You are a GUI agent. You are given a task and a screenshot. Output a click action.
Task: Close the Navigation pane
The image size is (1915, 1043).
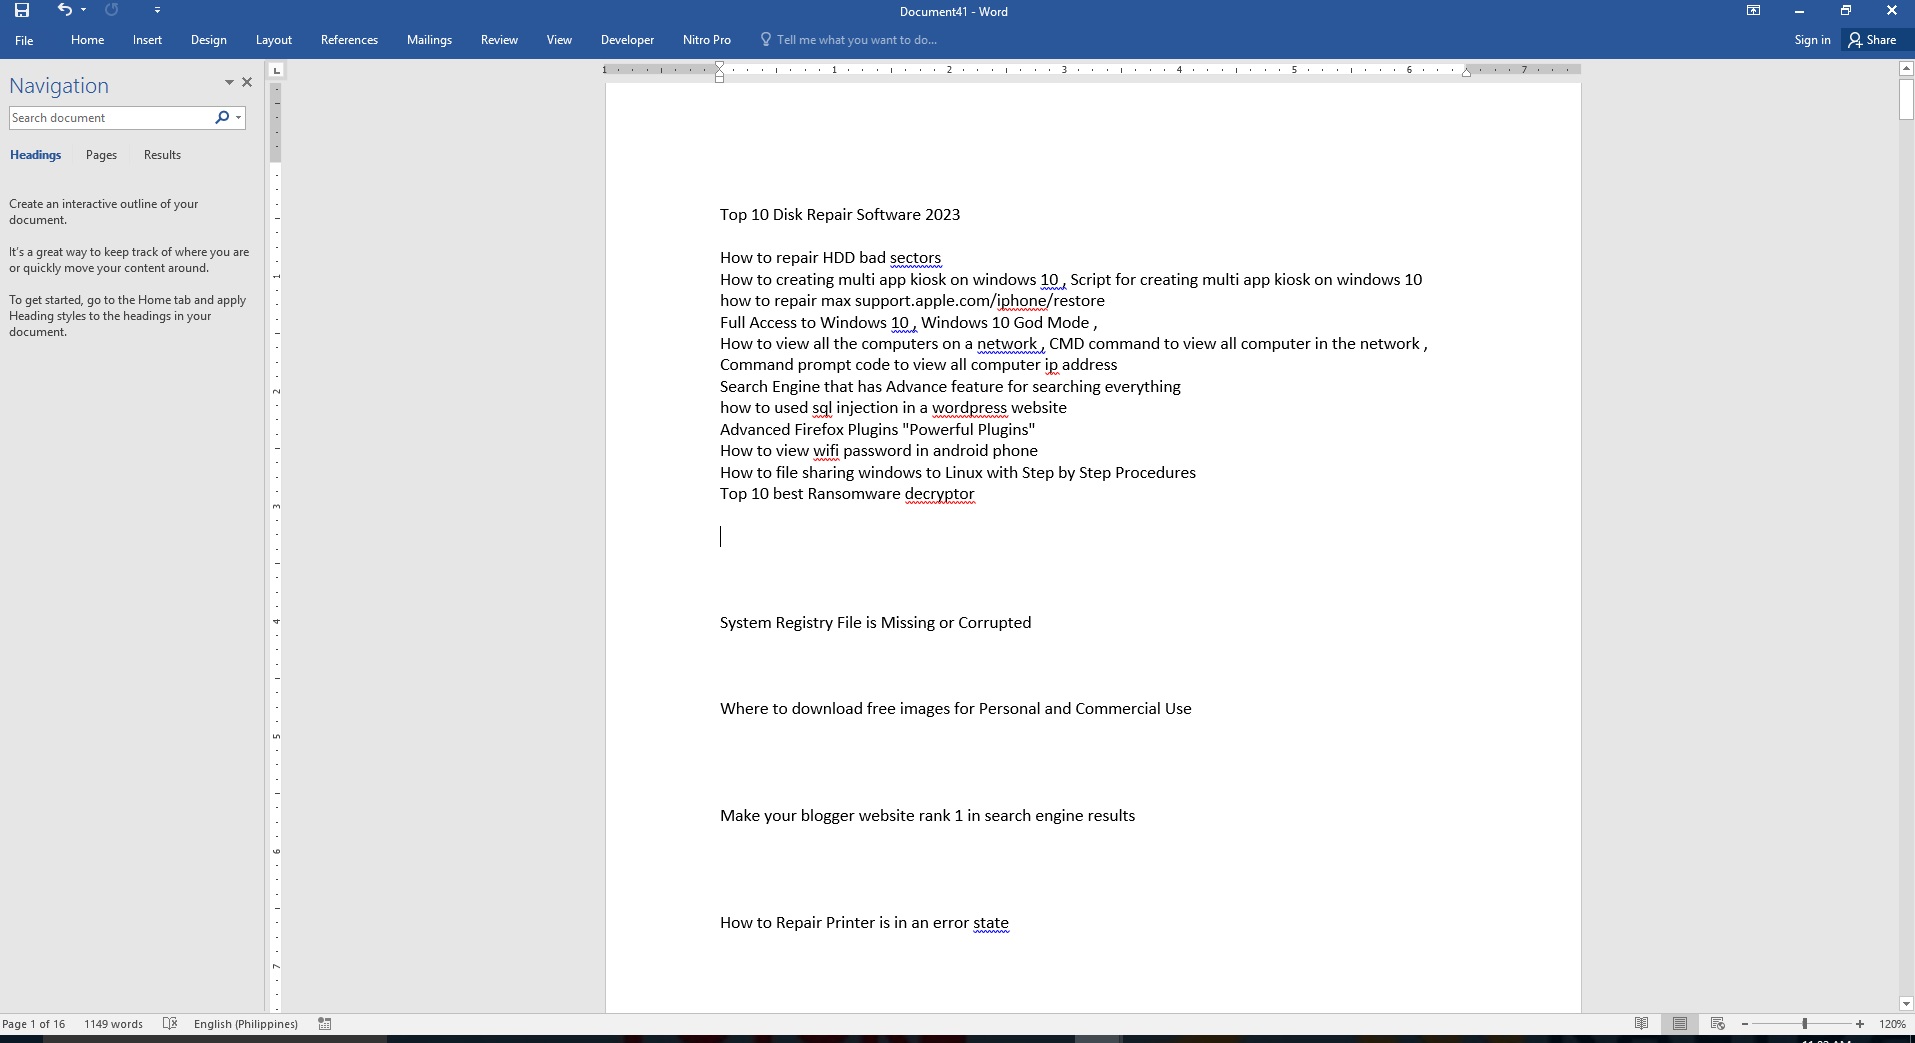pos(247,83)
